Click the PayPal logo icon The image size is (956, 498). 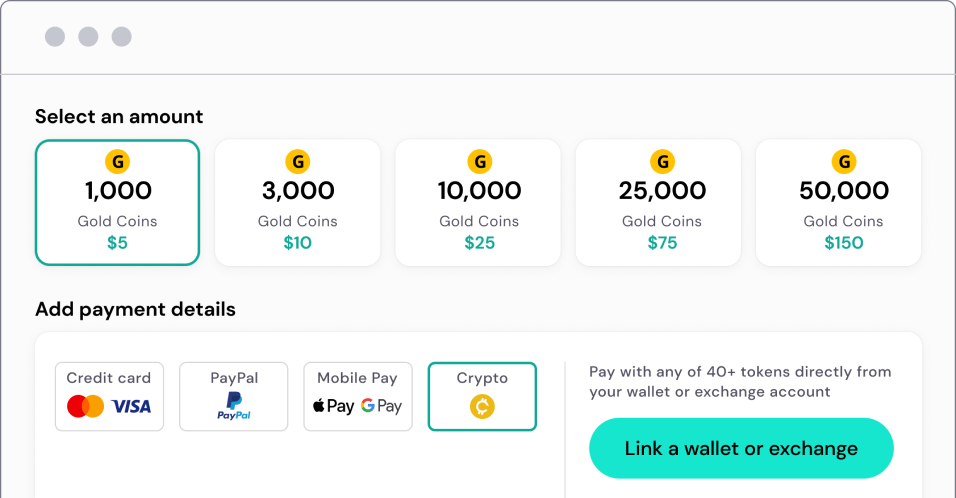pos(234,406)
